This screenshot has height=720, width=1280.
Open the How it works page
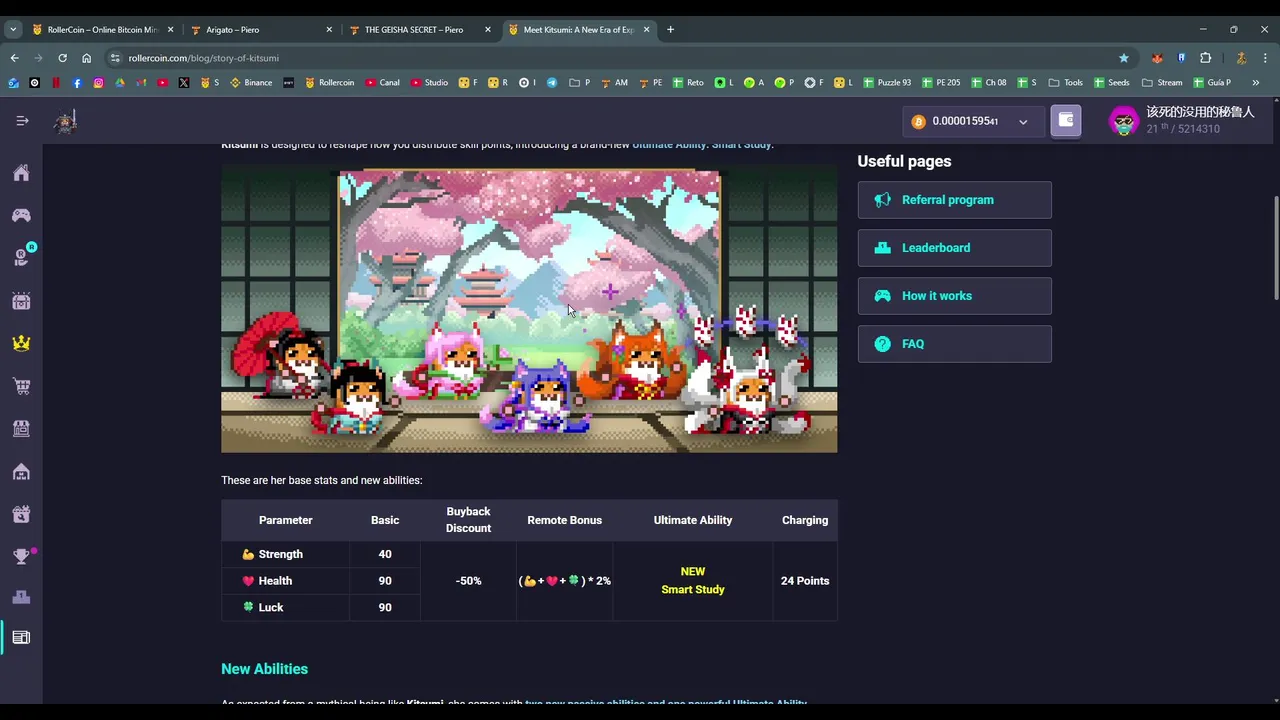pyautogui.click(x=954, y=296)
